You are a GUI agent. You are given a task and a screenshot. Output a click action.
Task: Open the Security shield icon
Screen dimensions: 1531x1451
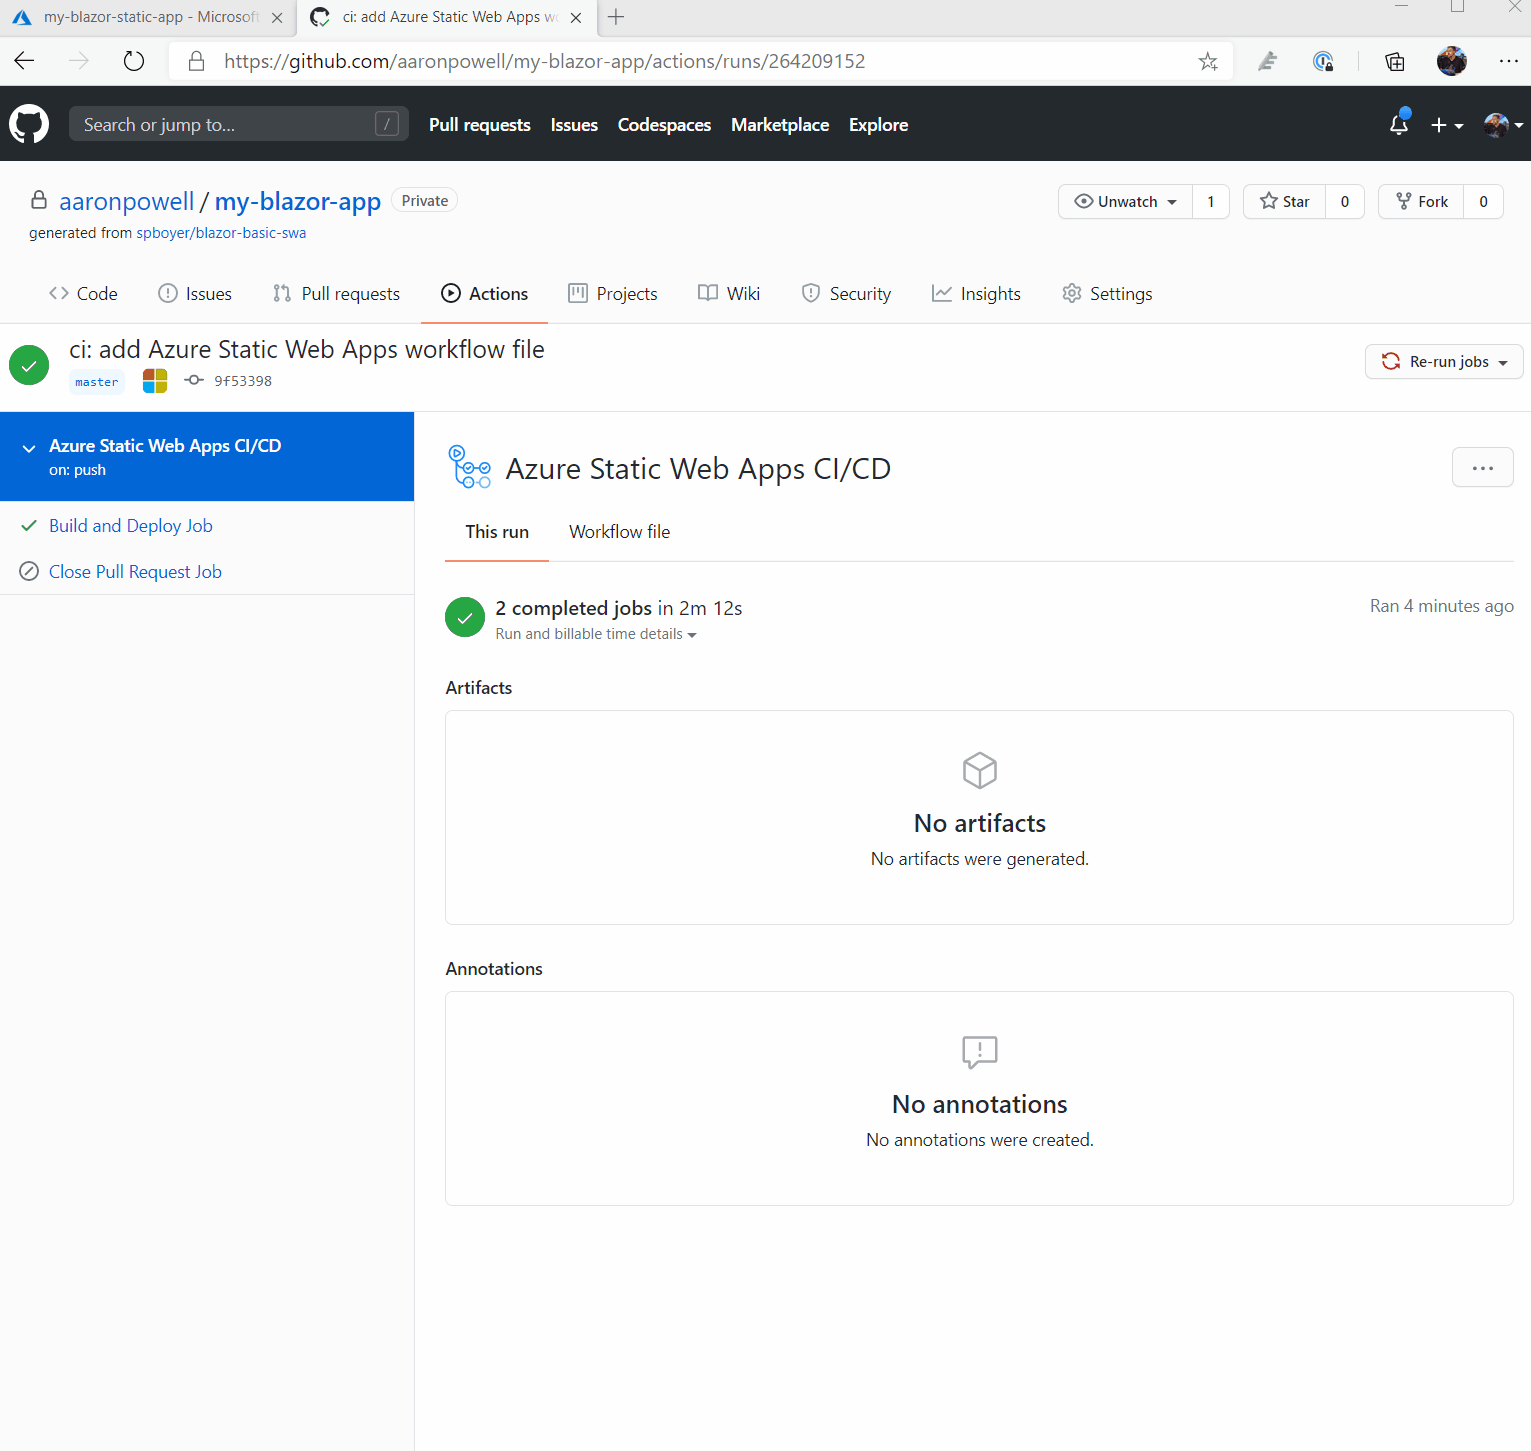(811, 293)
